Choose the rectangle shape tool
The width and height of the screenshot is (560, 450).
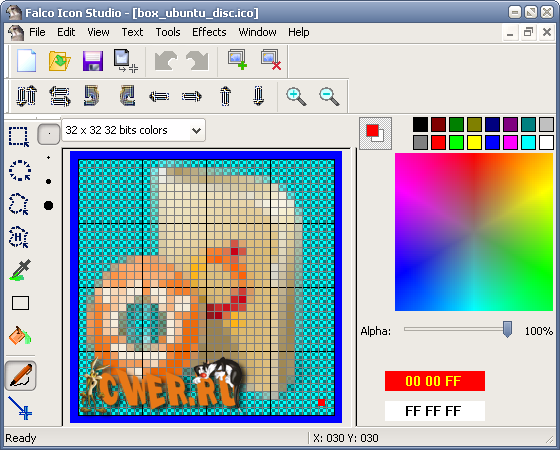click(x=20, y=303)
